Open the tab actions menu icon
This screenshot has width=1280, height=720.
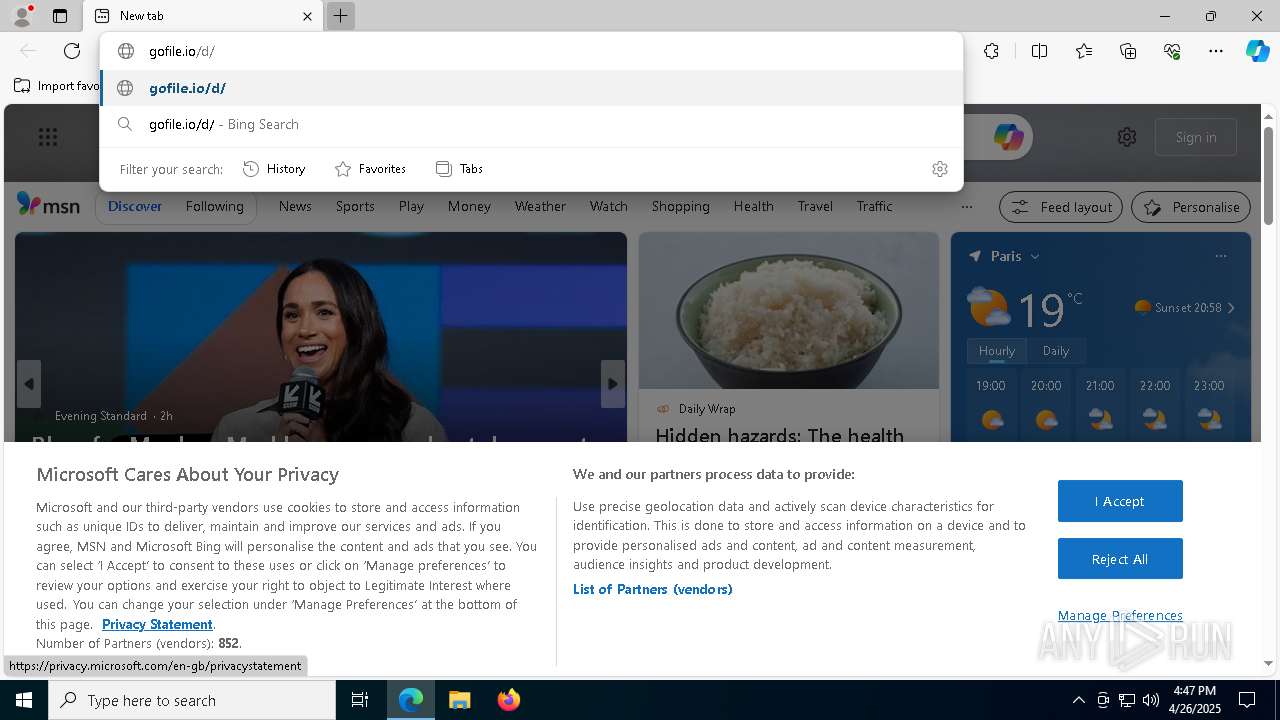click(60, 16)
